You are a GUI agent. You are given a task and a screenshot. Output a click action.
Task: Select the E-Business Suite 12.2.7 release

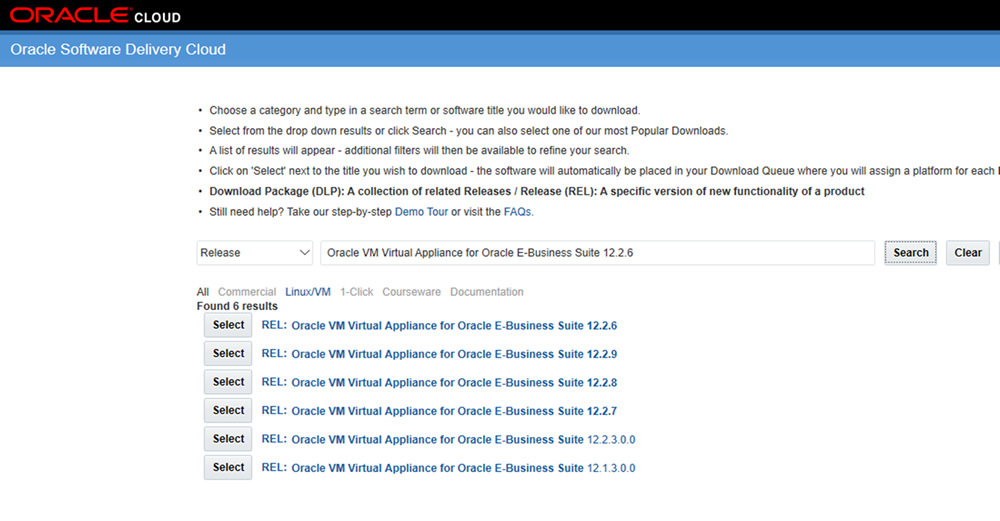click(x=228, y=410)
